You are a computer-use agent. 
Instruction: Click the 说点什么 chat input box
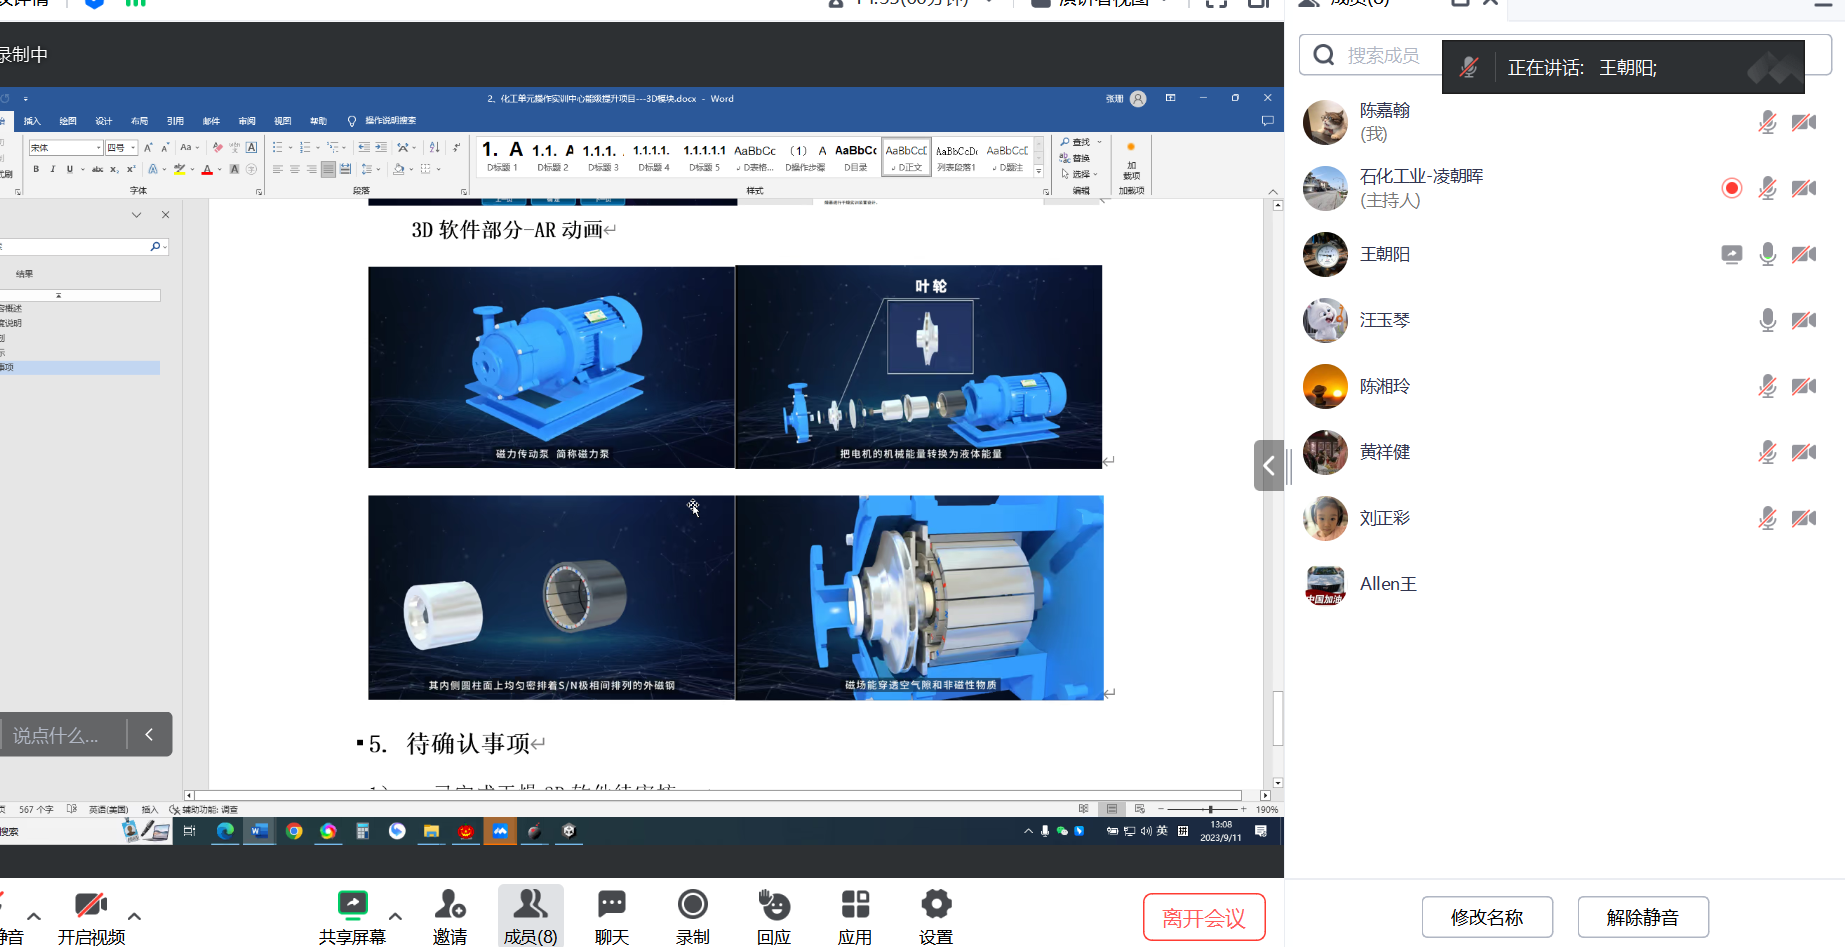tap(62, 735)
